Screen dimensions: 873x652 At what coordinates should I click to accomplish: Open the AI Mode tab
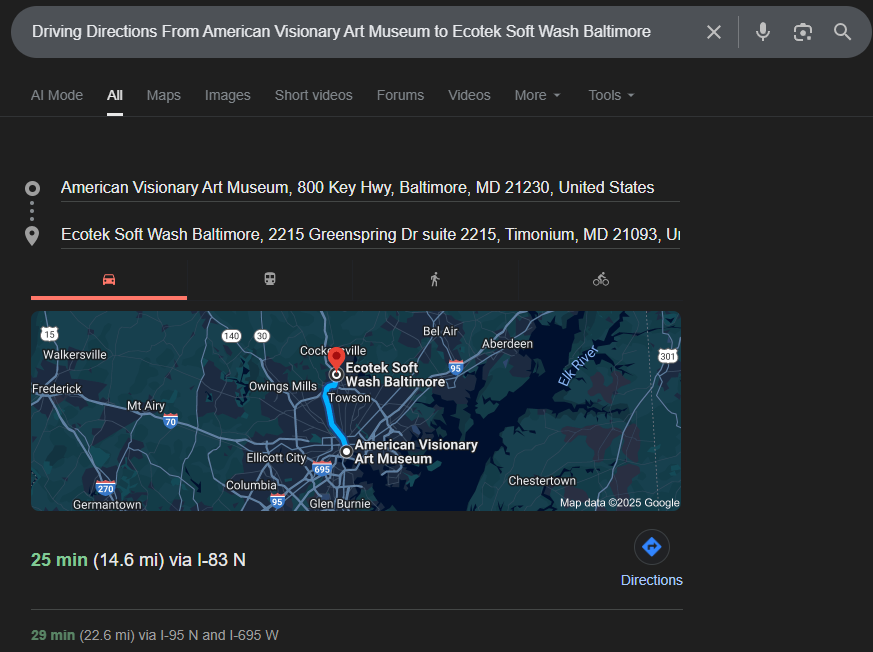pyautogui.click(x=57, y=95)
